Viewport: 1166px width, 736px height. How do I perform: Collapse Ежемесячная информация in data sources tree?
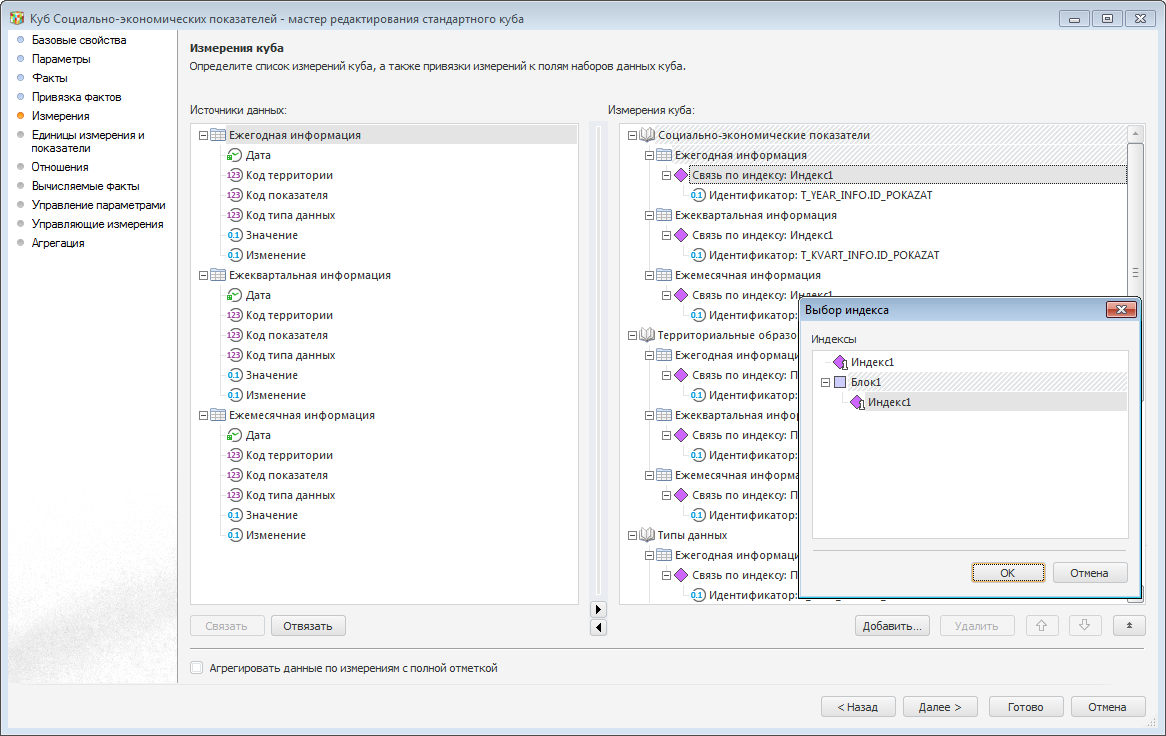tap(203, 415)
